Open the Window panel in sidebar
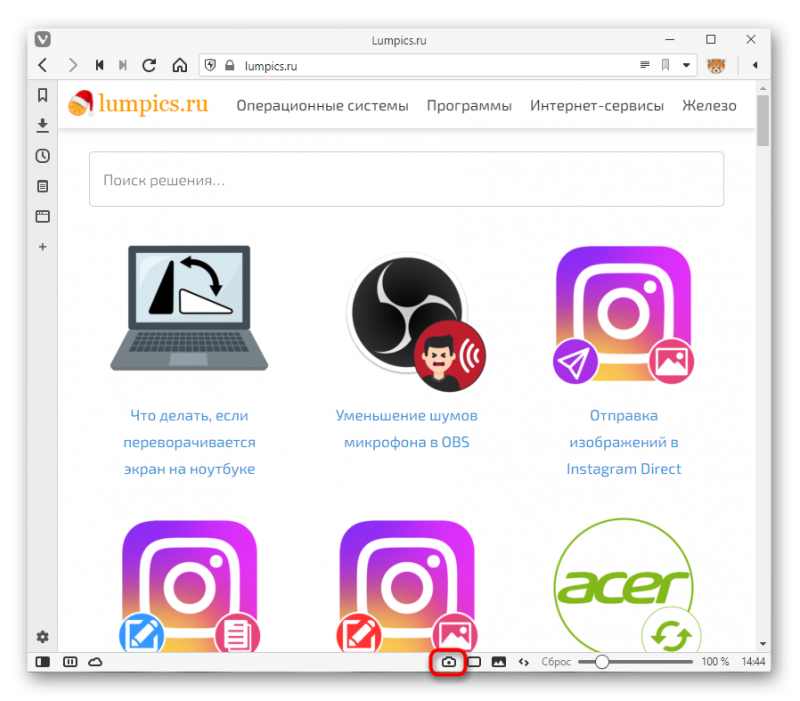Image resolution: width=800 pixels, height=701 pixels. tap(43, 216)
